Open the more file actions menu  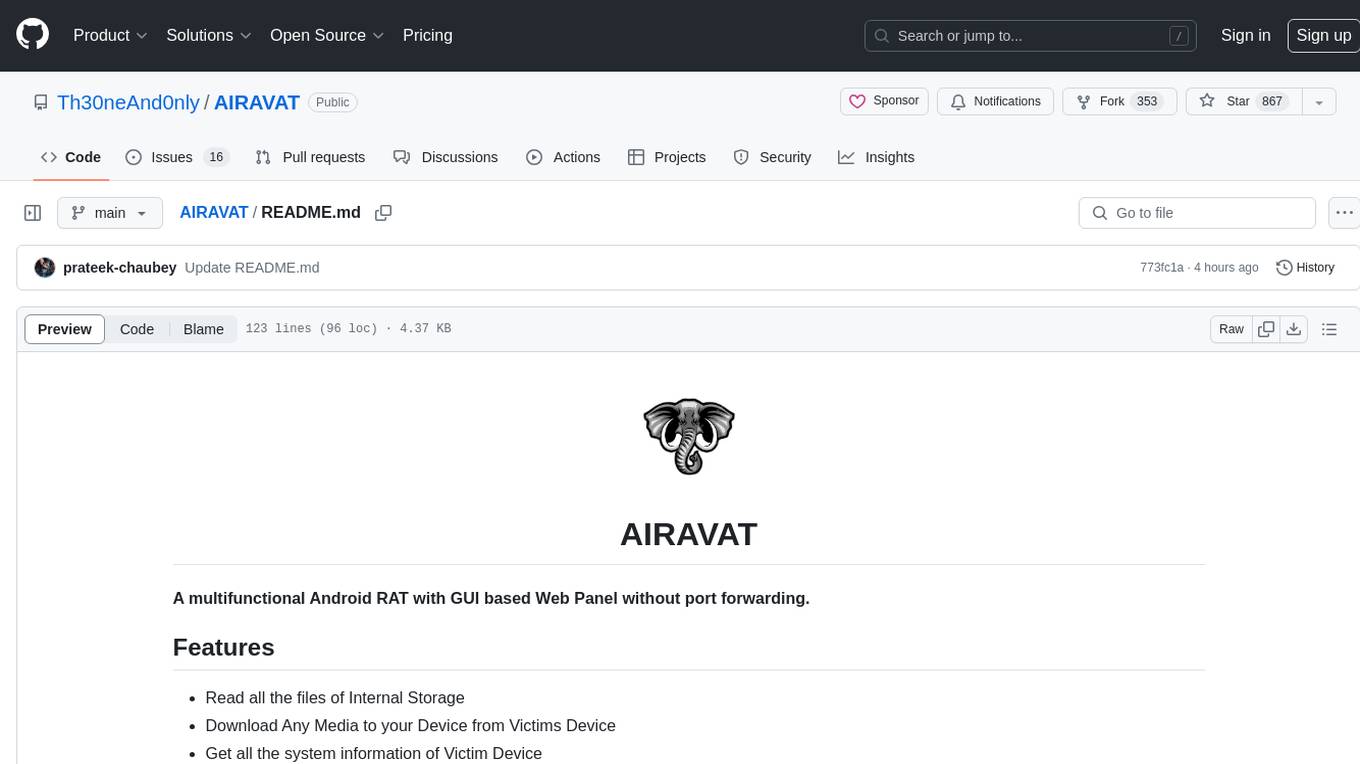[1344, 213]
